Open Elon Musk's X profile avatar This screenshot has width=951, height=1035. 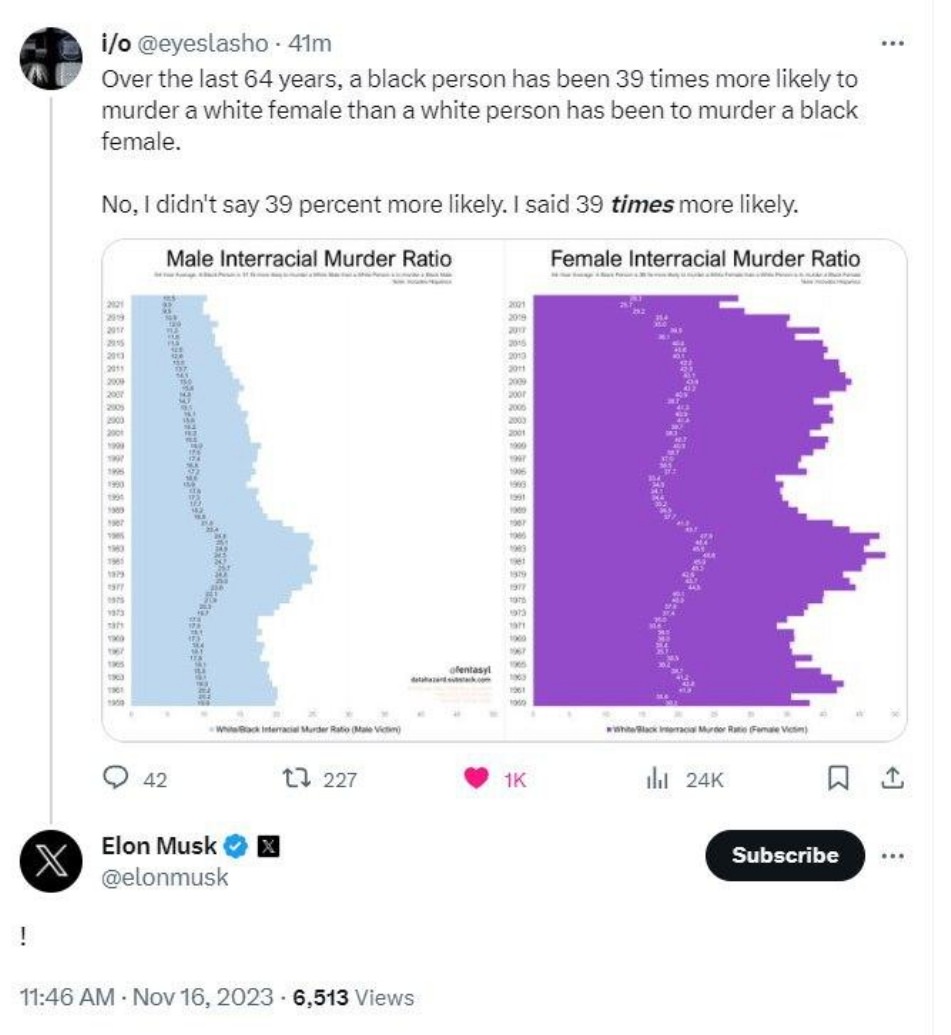[51, 861]
